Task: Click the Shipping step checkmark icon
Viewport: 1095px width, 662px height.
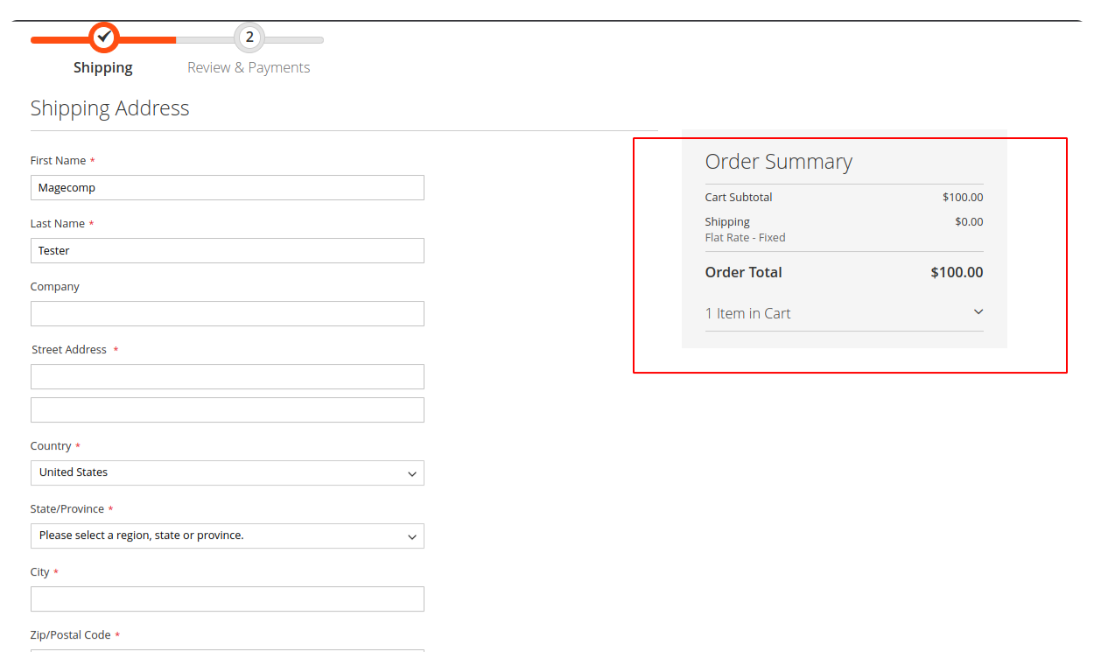Action: [103, 38]
